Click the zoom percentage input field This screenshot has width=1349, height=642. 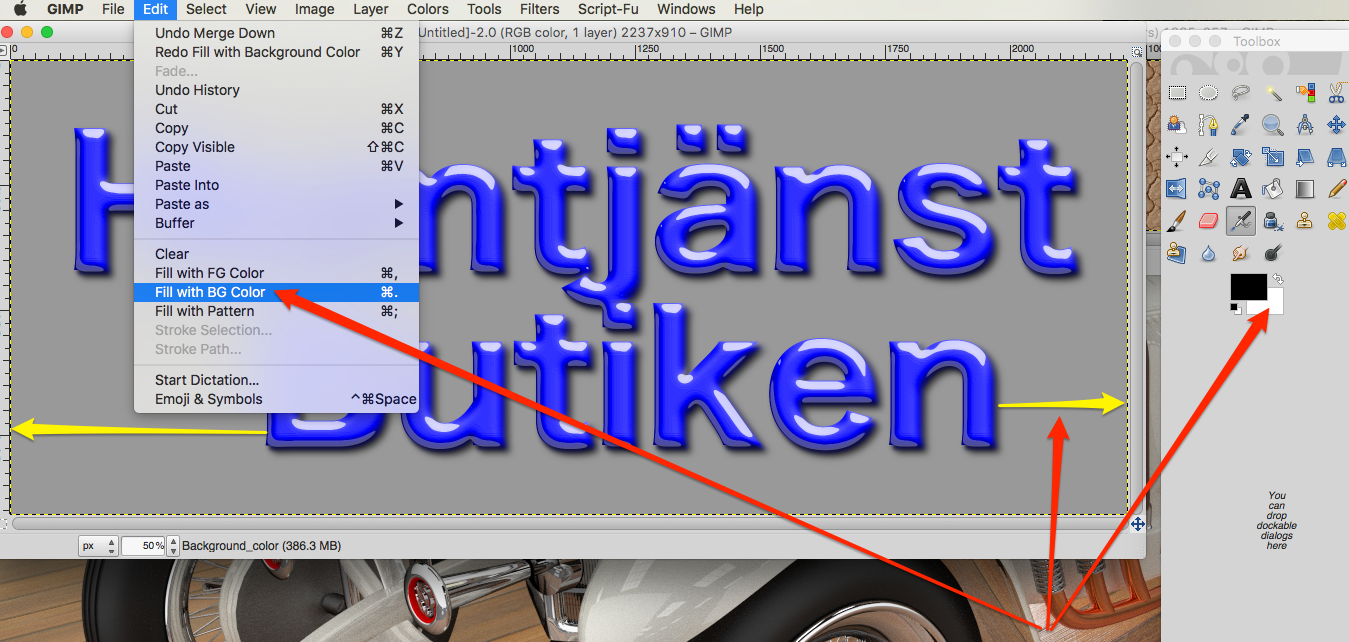pos(144,546)
